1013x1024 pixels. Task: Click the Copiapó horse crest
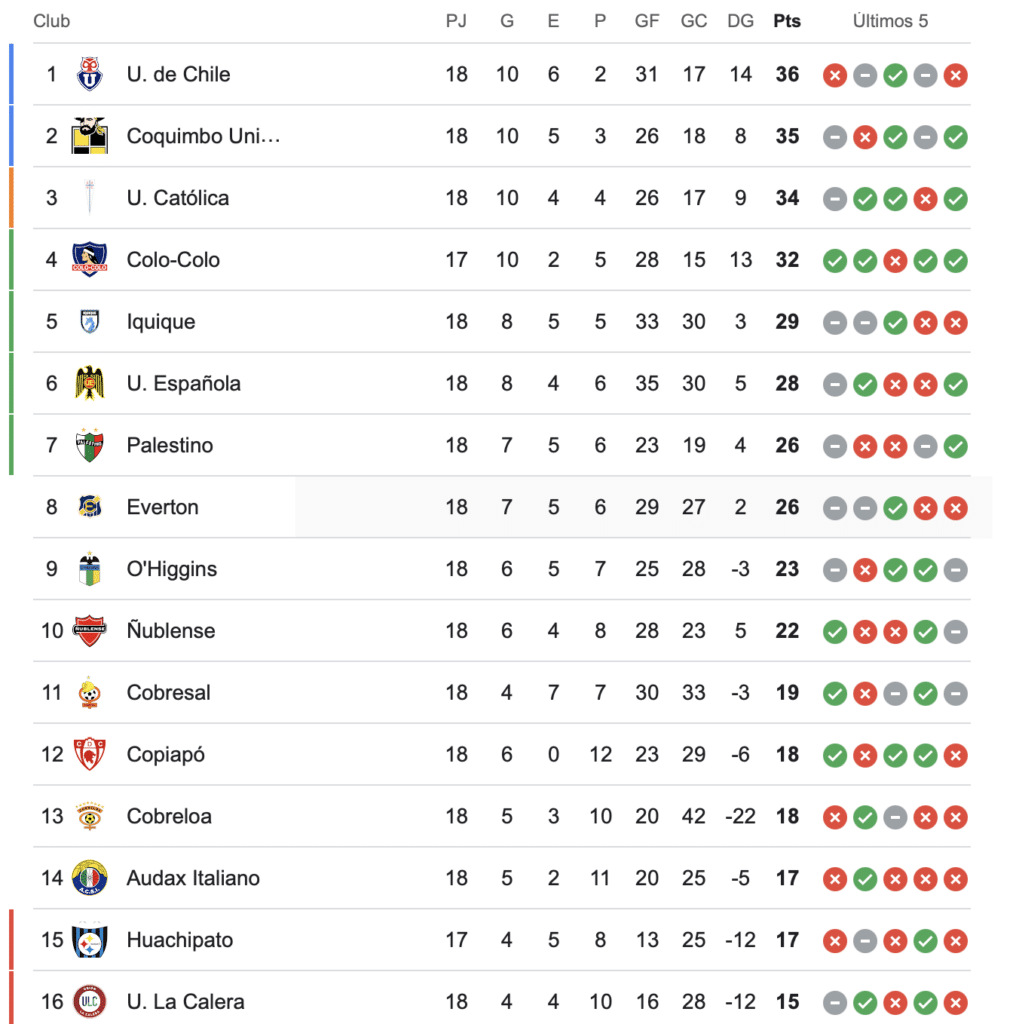click(x=90, y=754)
